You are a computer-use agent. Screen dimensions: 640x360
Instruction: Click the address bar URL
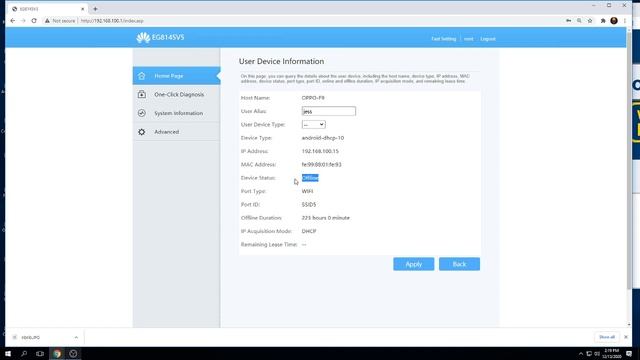click(x=112, y=21)
